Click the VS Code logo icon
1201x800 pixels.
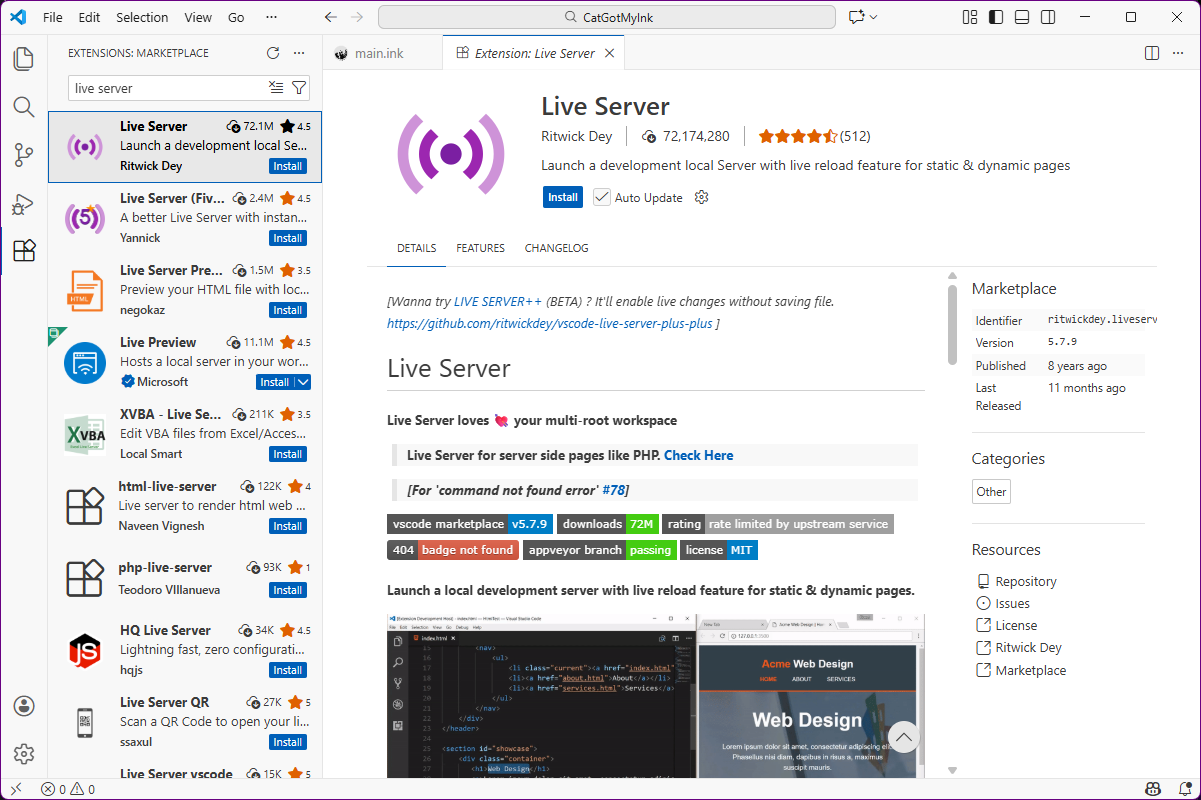click(x=18, y=17)
